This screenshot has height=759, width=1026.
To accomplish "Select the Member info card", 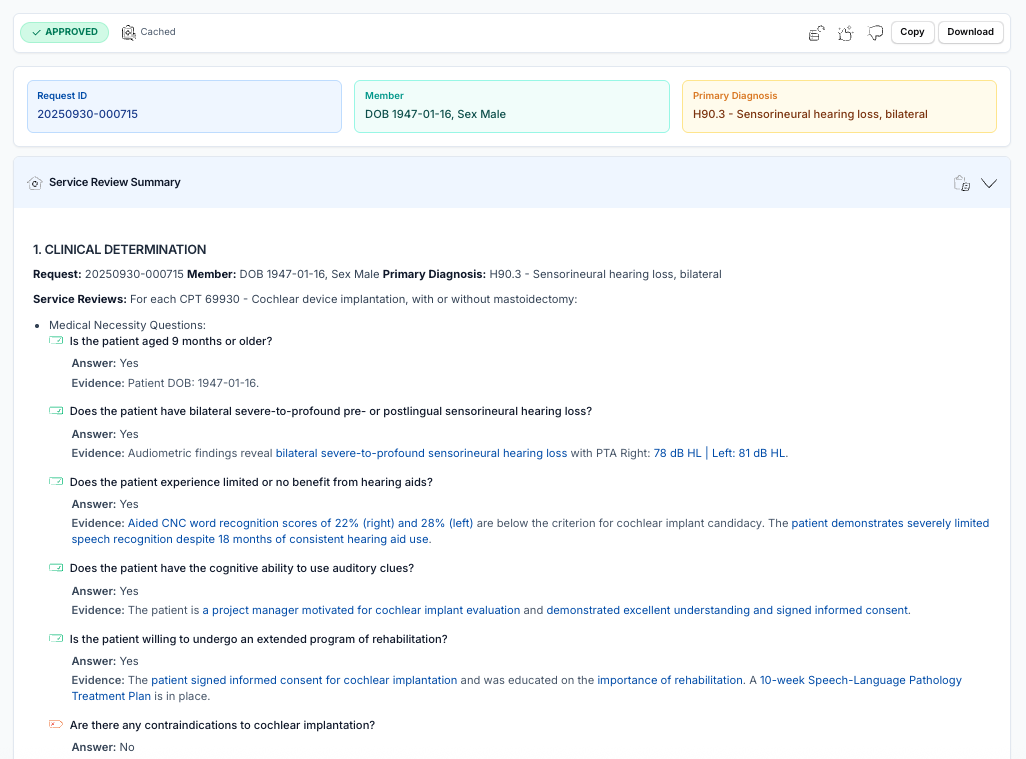I will tap(511, 105).
